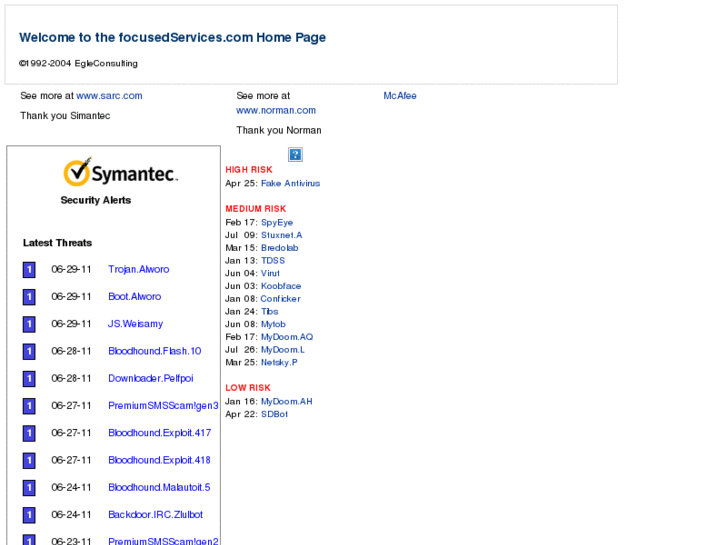Viewport: 727px width, 545px height.
Task: Open the Downloader.Pelfpoi link
Action: click(x=151, y=378)
